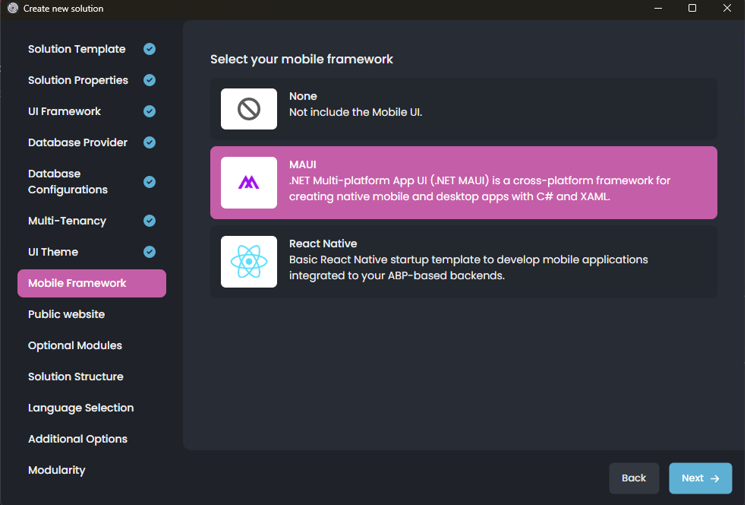Go to Solution Template step
This screenshot has height=505, width=745.
point(92,49)
